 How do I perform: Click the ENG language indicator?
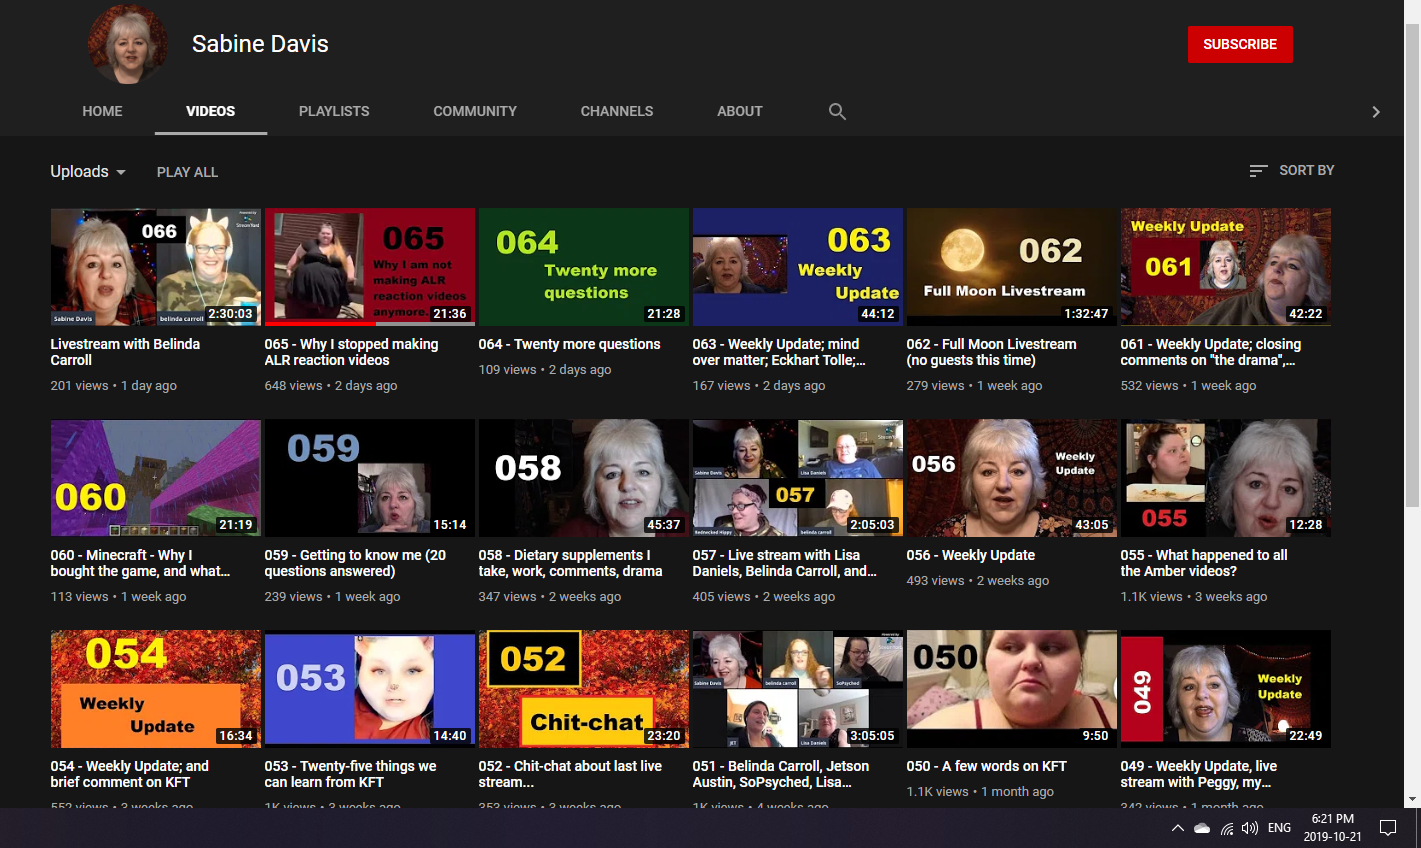pyautogui.click(x=1279, y=828)
